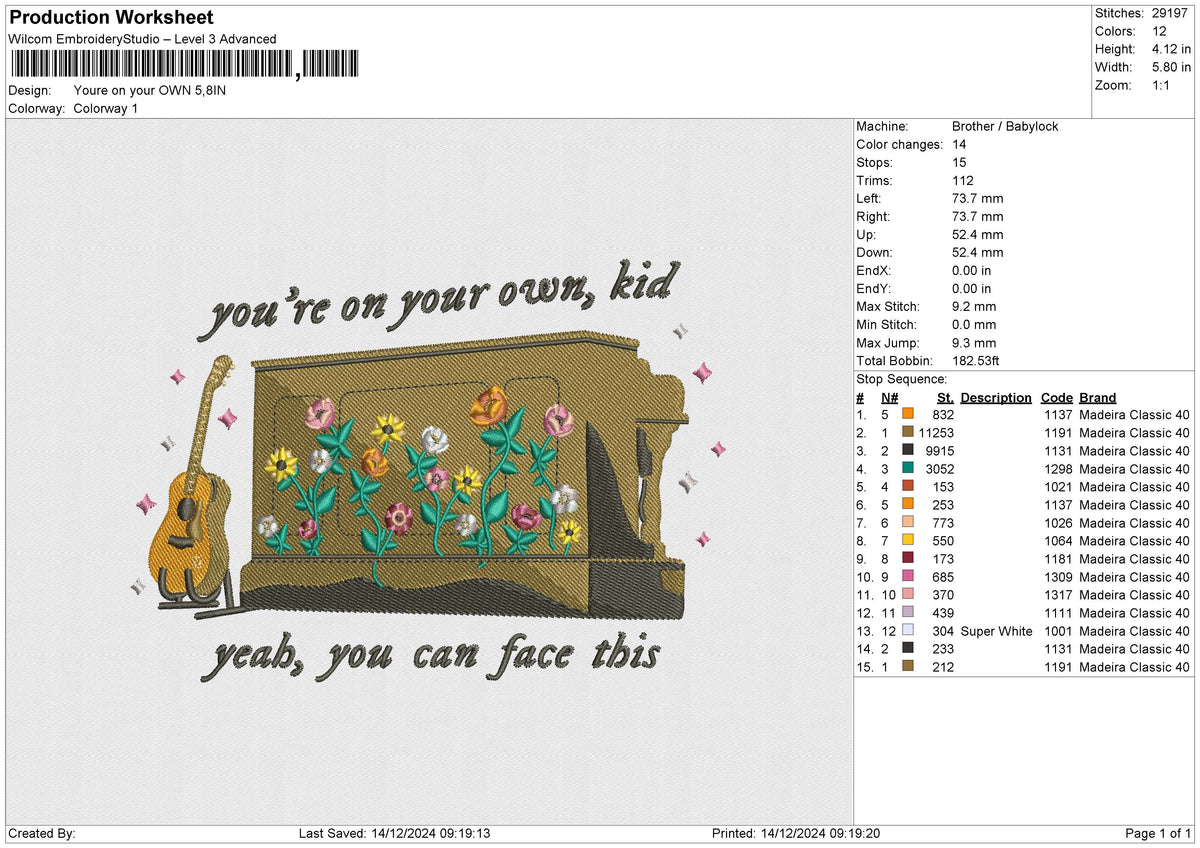Click the 'Code' column header

click(x=1056, y=397)
